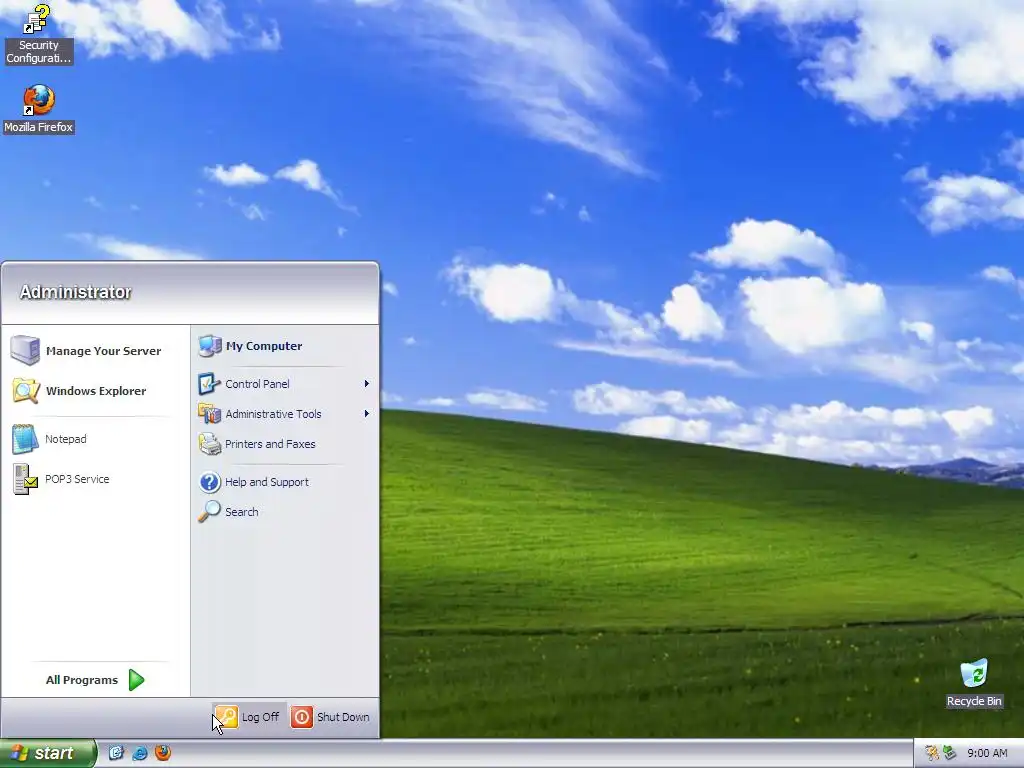1024x768 pixels.
Task: Click the Start button
Action: 47,753
